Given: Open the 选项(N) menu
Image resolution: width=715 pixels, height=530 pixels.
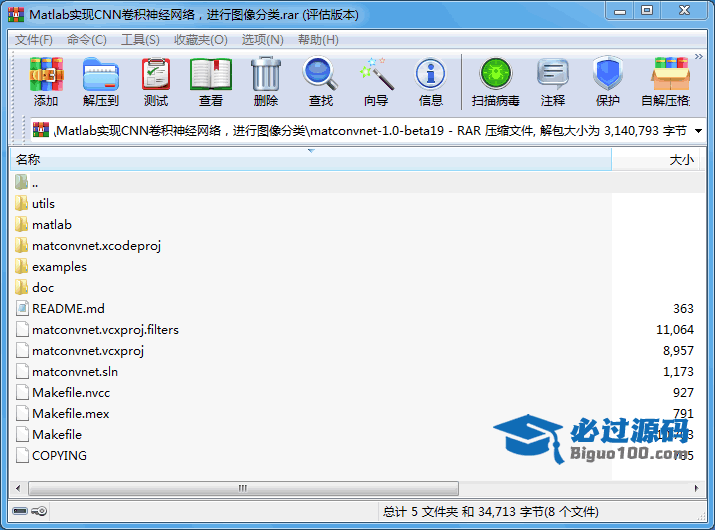Looking at the screenshot, I should tap(263, 40).
